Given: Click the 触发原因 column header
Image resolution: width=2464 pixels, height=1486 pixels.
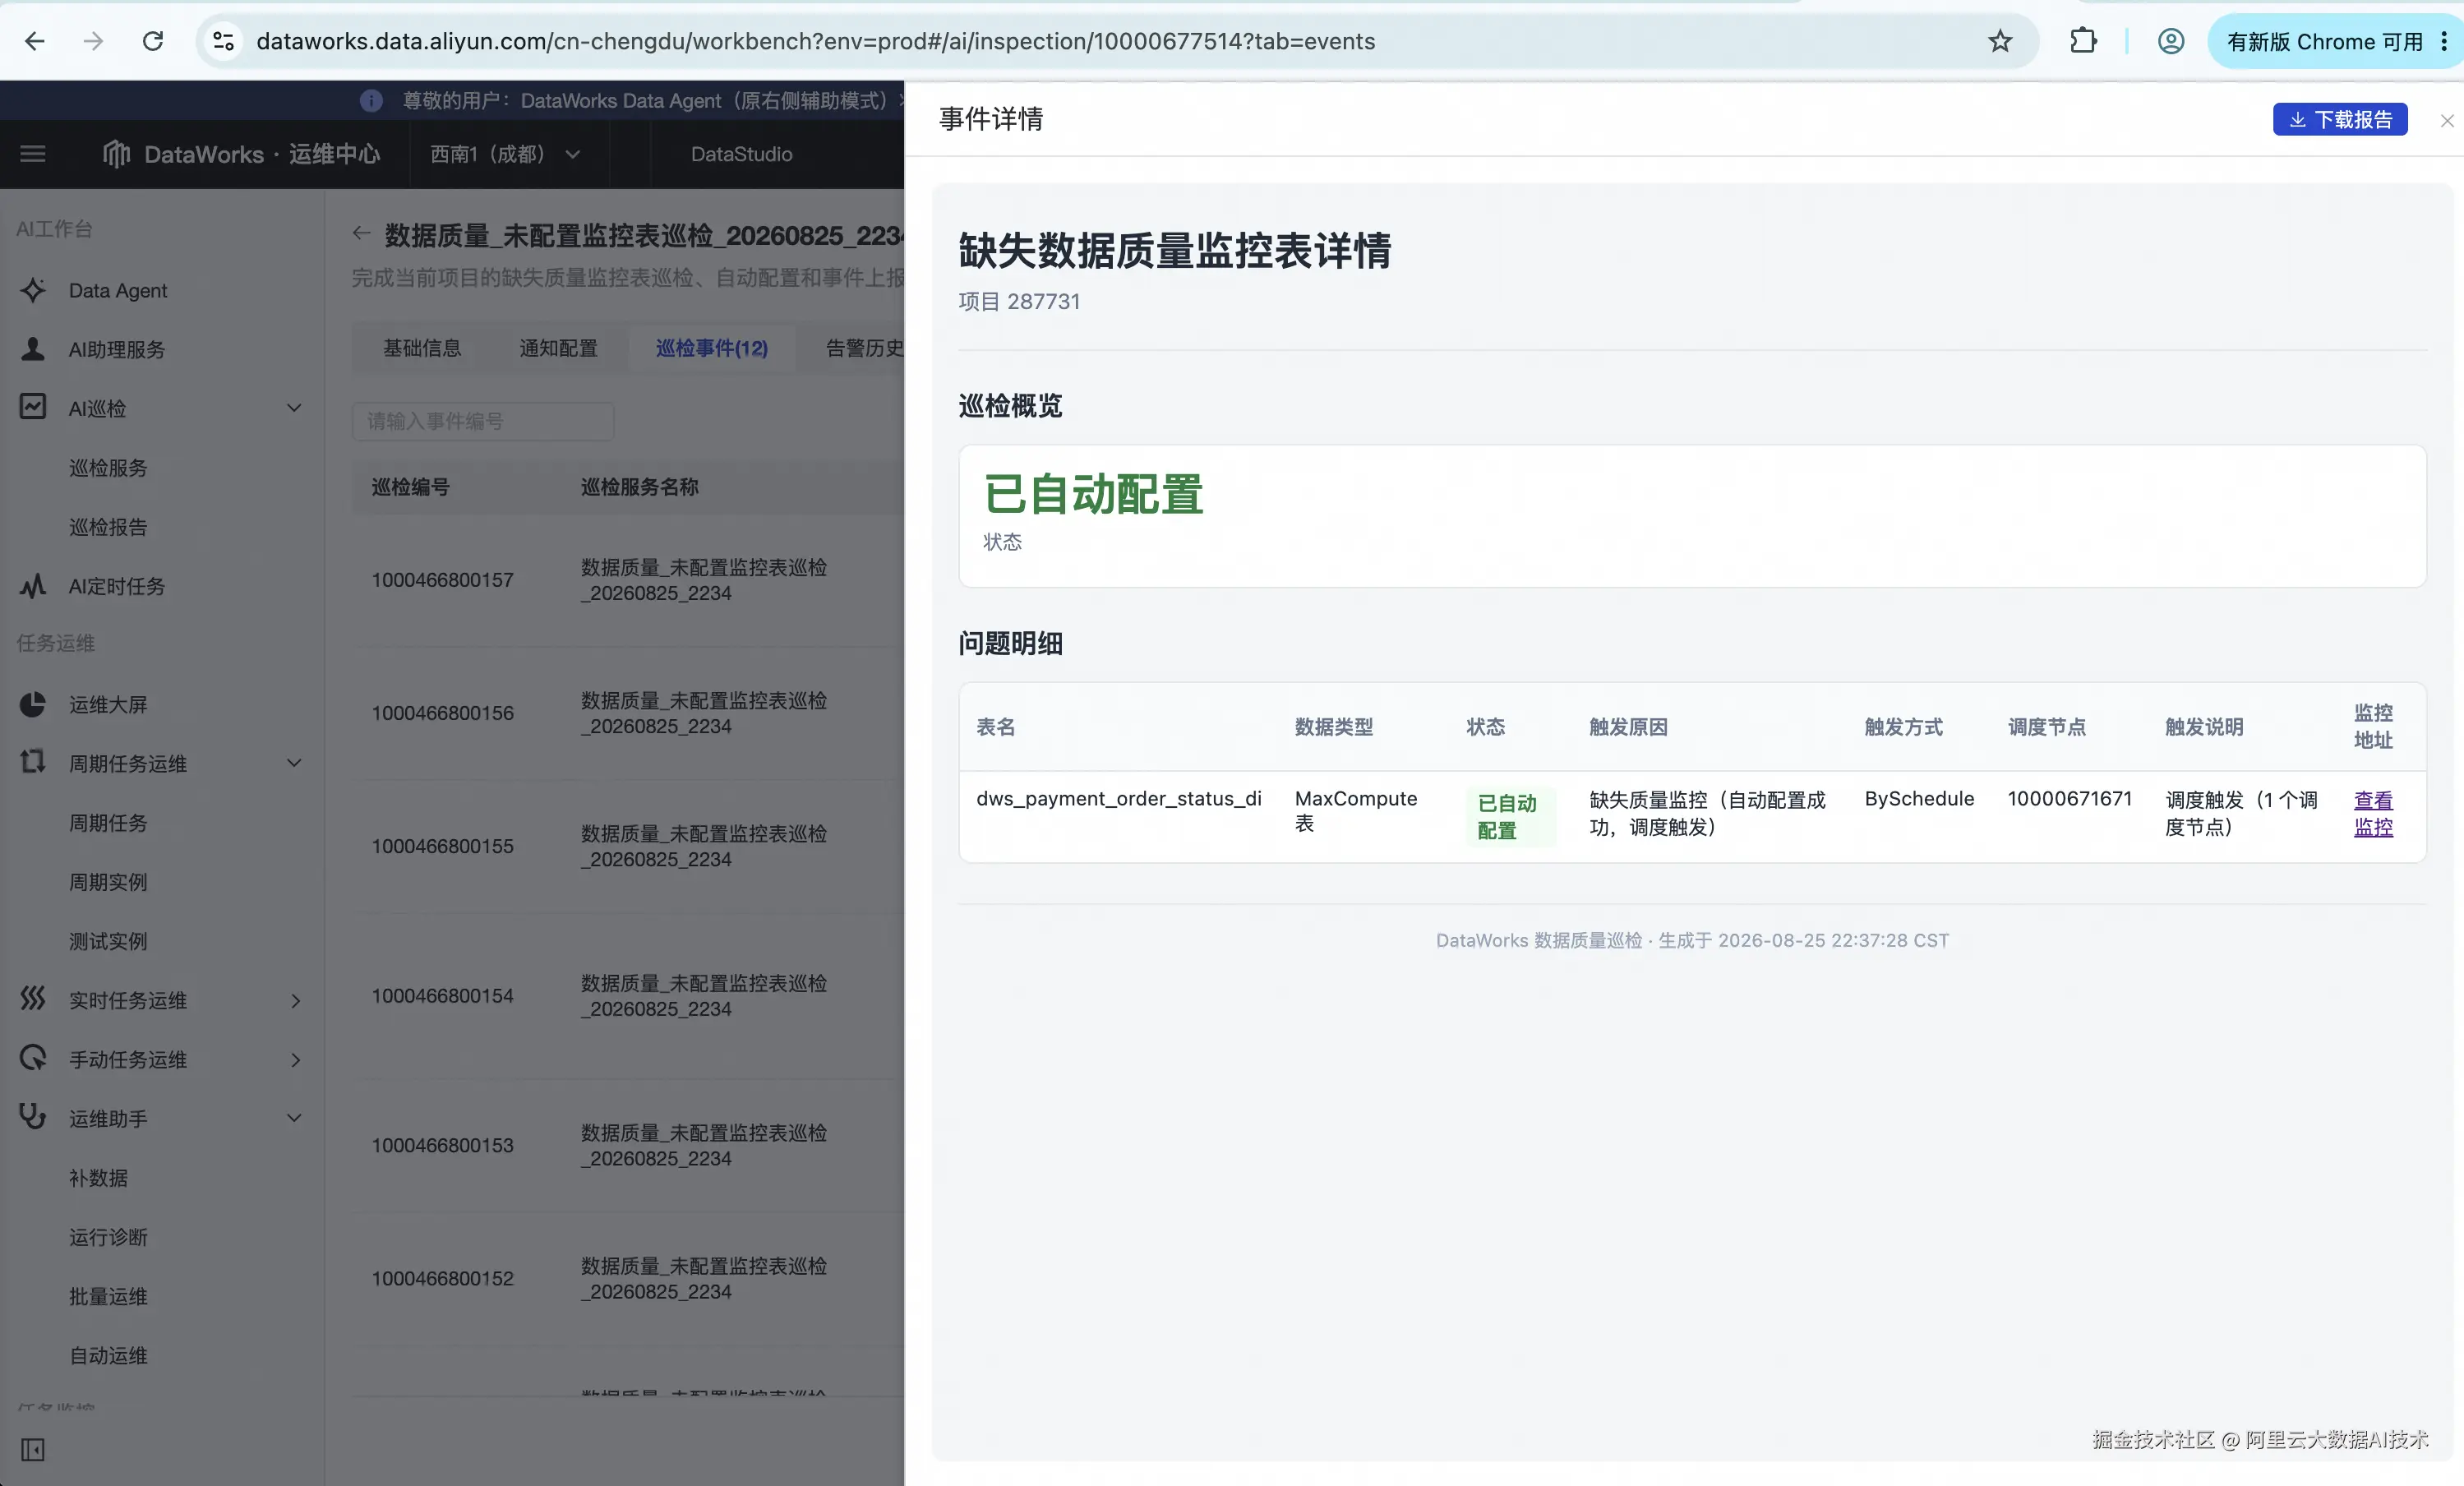Looking at the screenshot, I should (x=1628, y=727).
